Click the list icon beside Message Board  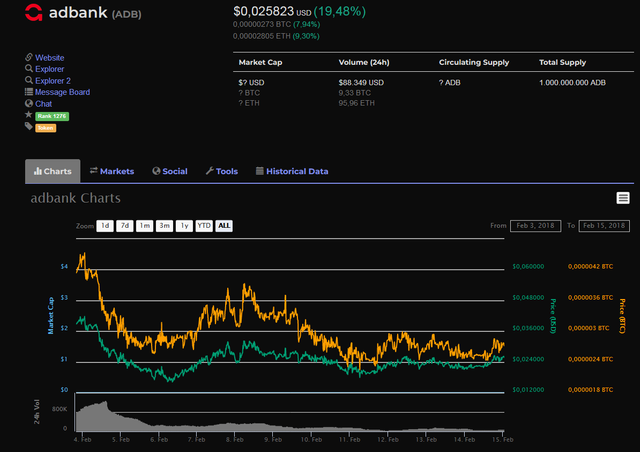29,91
